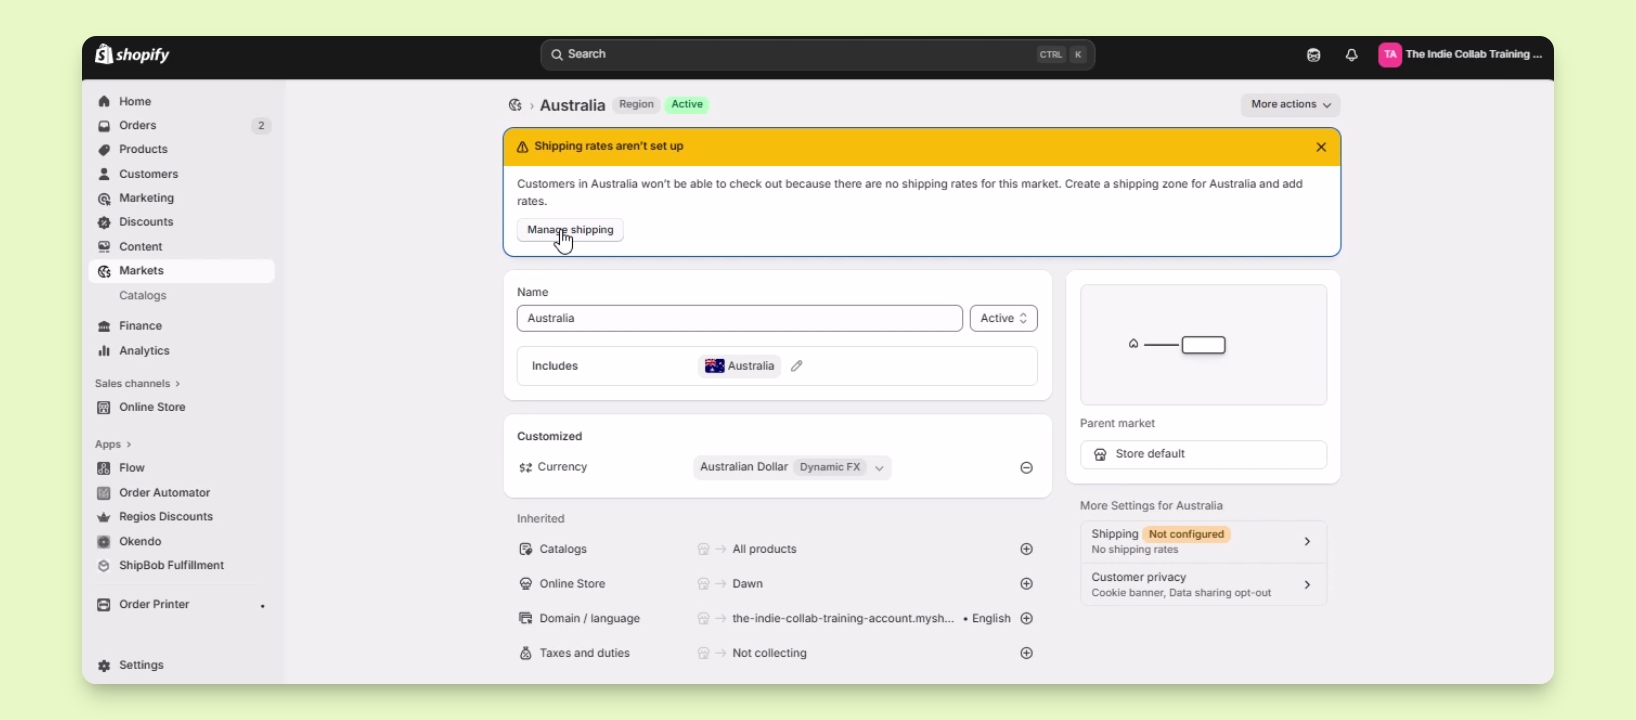1636x720 pixels.
Task: Open Catalogs submenu item
Action: coord(143,296)
